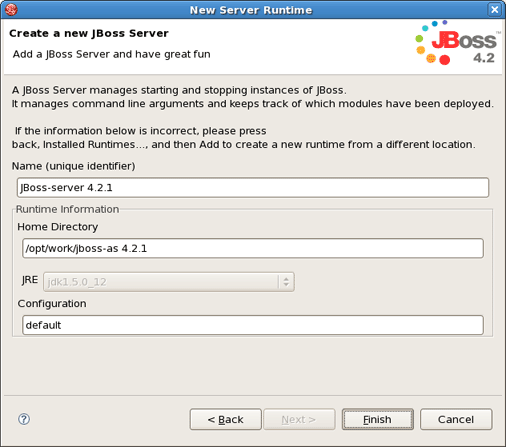The height and width of the screenshot is (447, 506).
Task: Close the New Server Runtime dialog
Action: tap(494, 10)
